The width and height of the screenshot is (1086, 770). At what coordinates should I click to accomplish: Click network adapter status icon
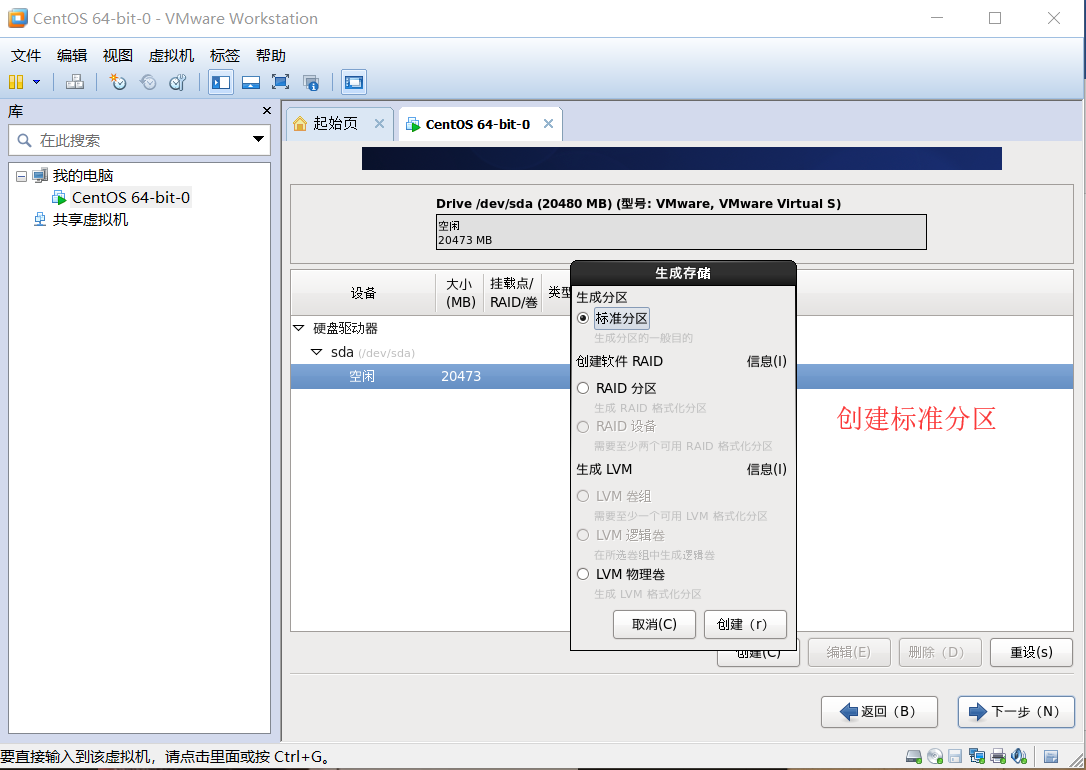[977, 756]
